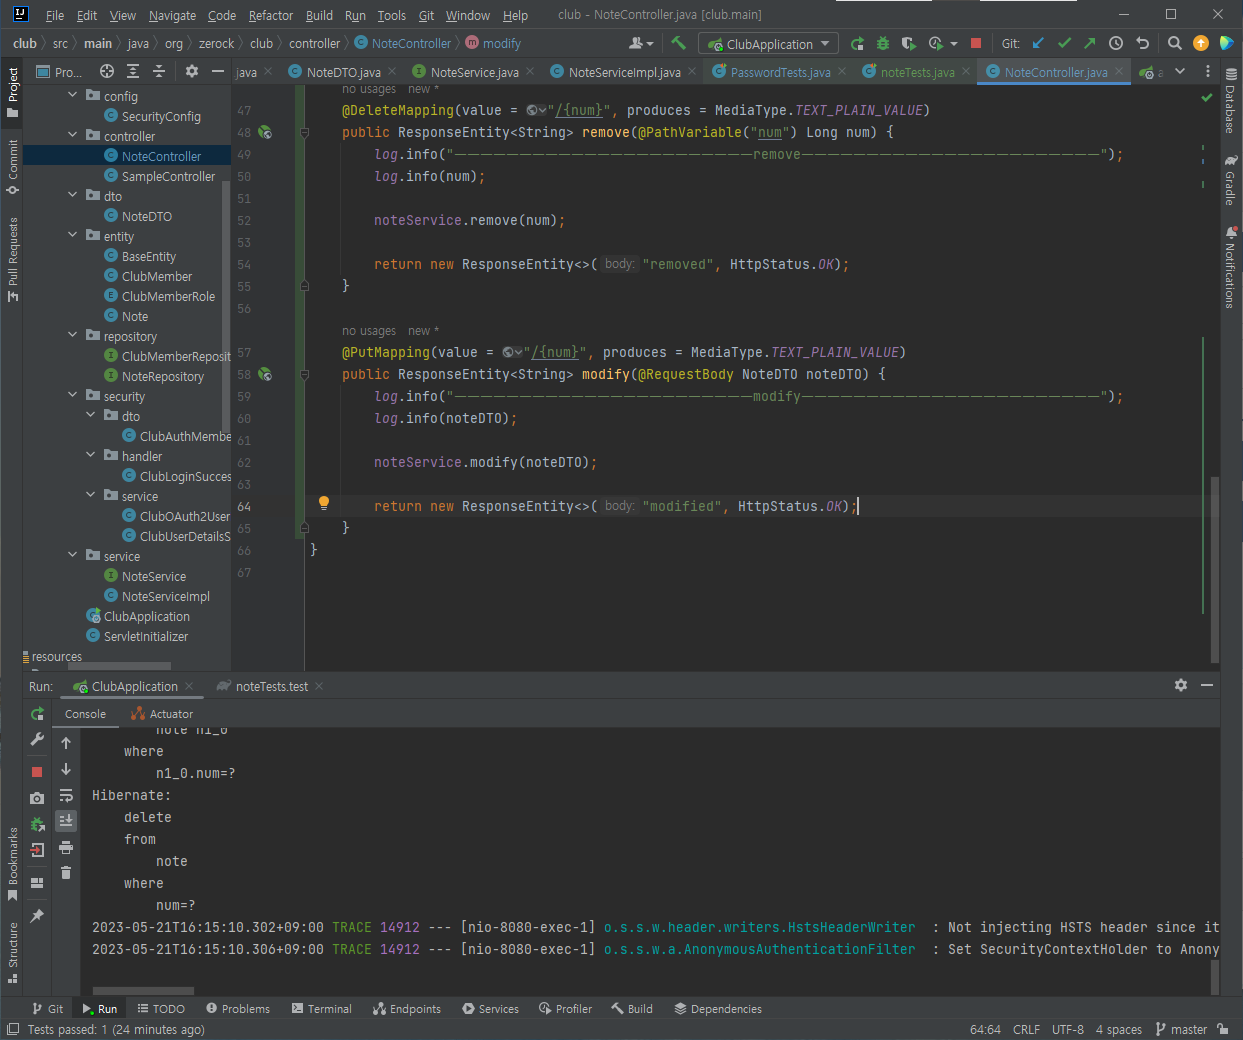
Task: Open NoteRepository in Project tree
Action: tap(162, 376)
